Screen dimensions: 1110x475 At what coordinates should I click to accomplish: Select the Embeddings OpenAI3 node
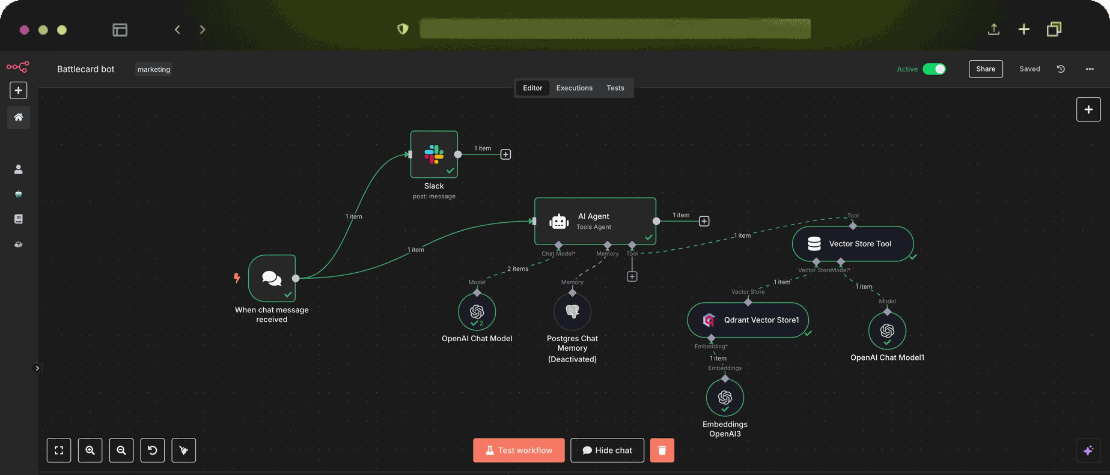point(725,397)
